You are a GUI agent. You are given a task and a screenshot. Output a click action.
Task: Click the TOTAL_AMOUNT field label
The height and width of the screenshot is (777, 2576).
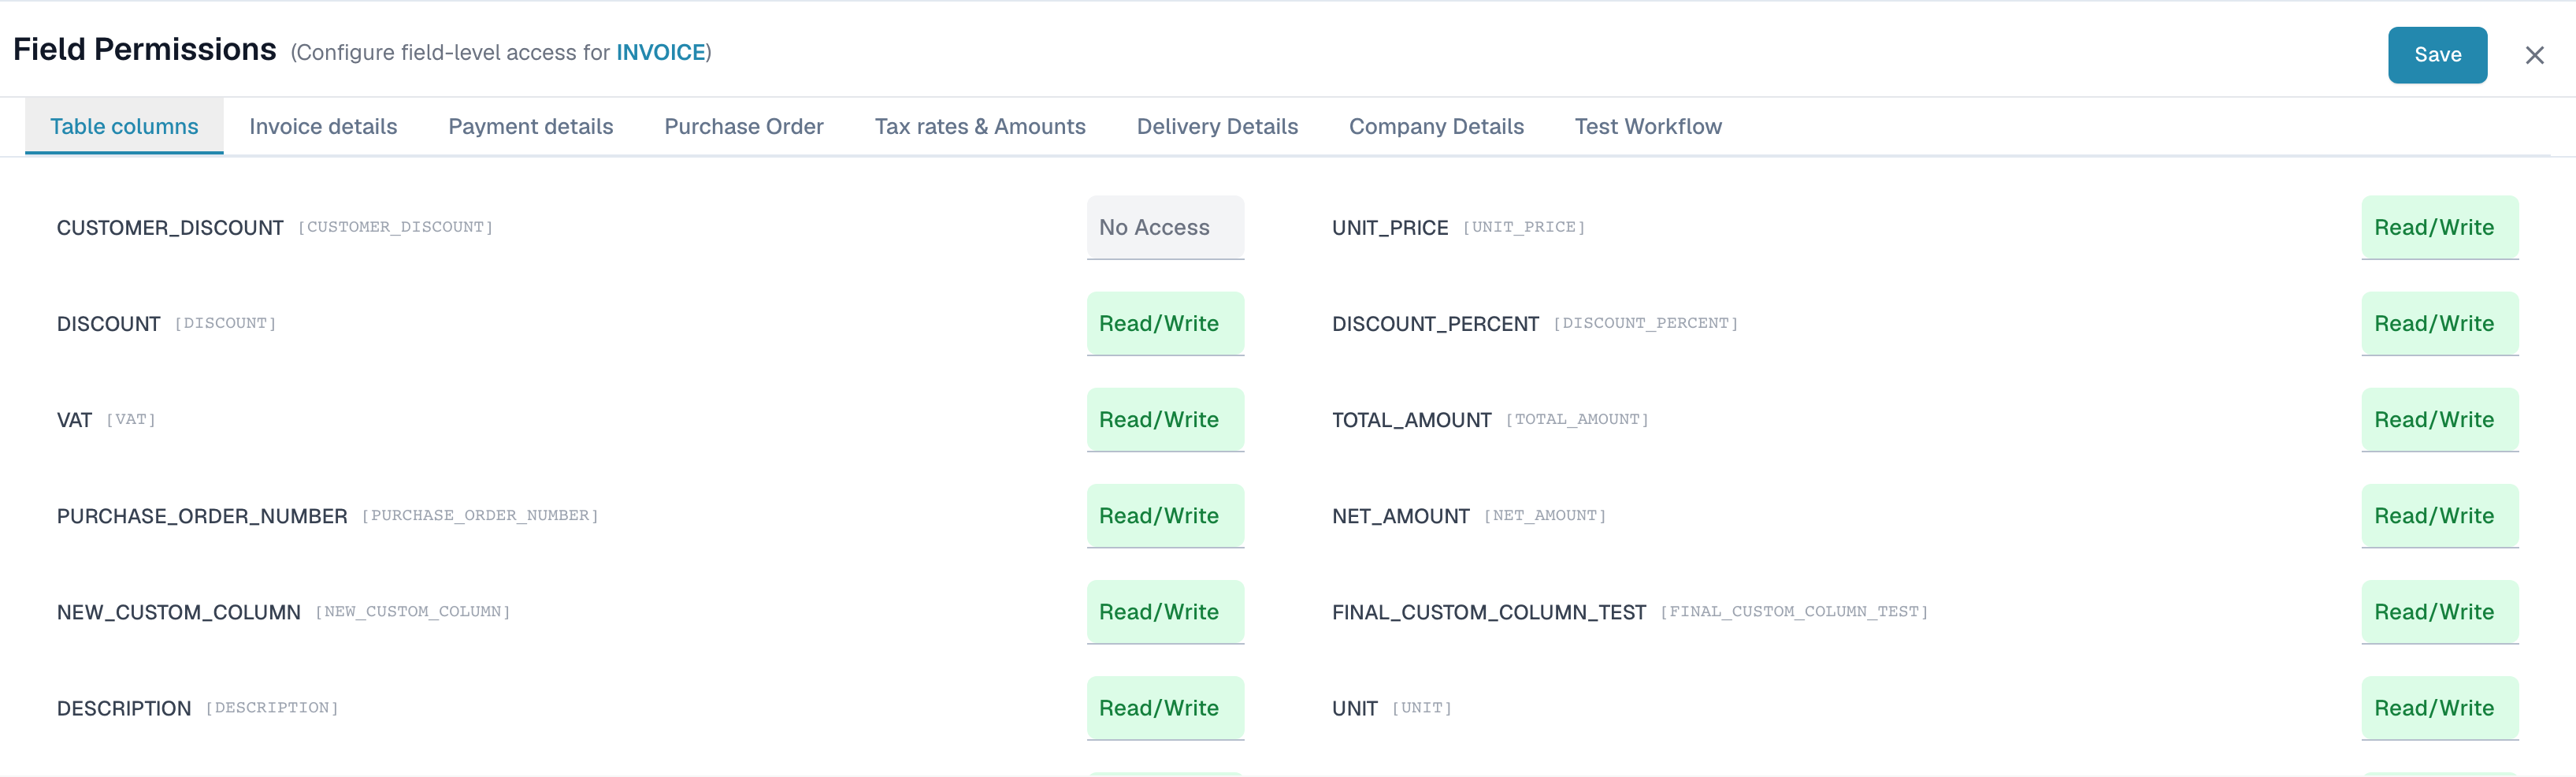pos(1411,420)
